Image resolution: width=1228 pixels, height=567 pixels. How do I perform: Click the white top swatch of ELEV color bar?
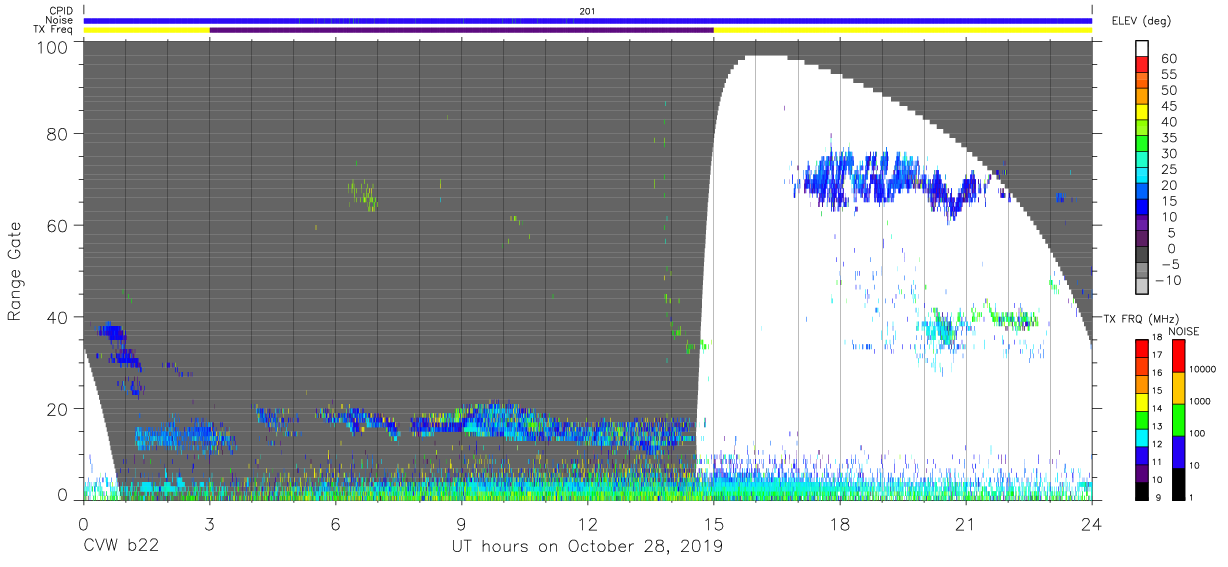(x=1143, y=49)
